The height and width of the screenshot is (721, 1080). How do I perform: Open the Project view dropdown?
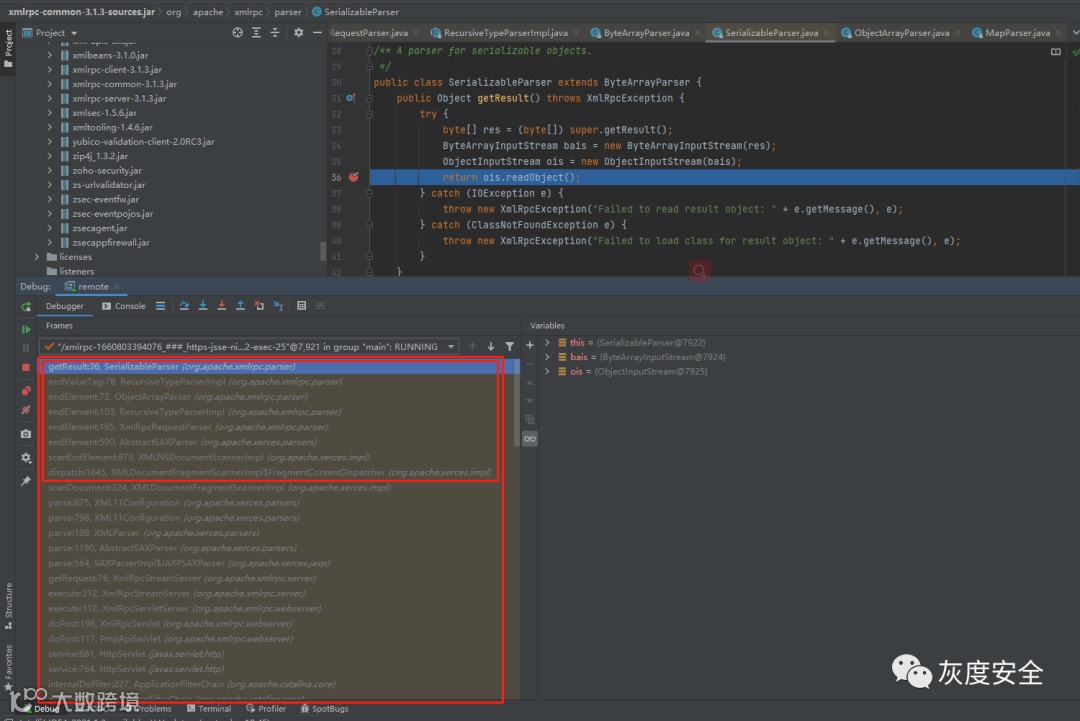point(50,32)
